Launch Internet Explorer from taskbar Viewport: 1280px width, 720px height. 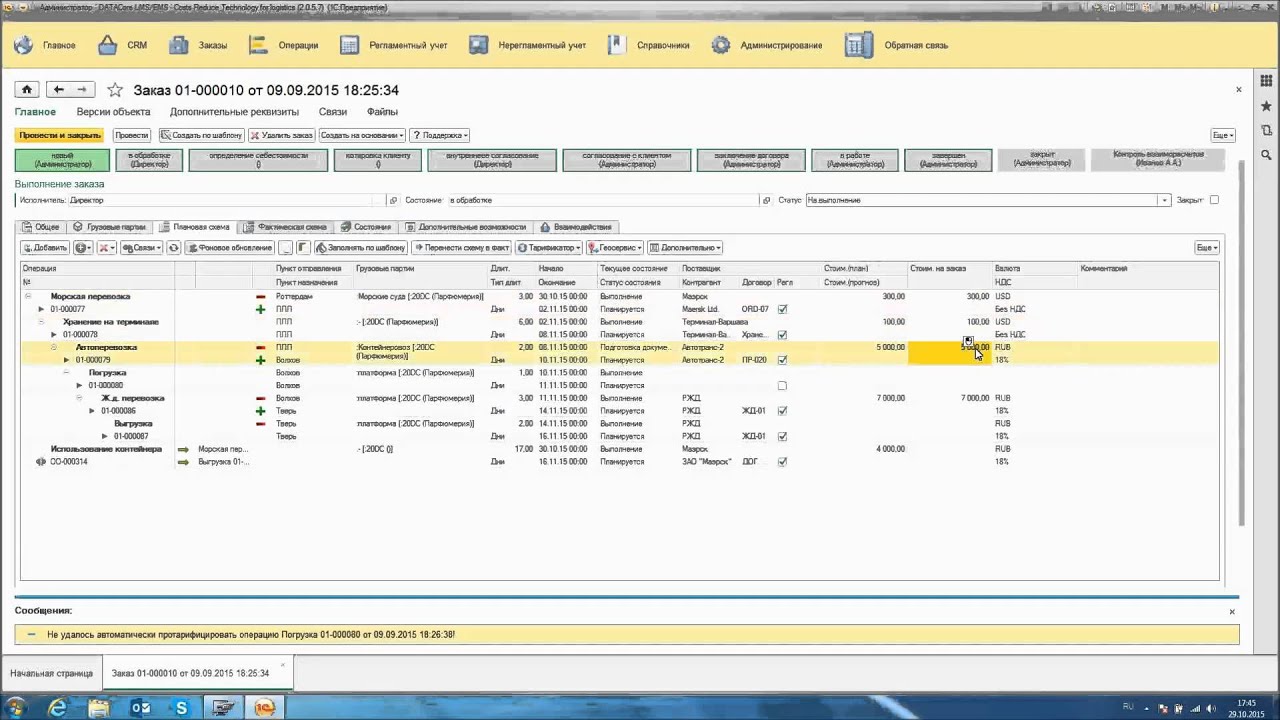(x=58, y=707)
